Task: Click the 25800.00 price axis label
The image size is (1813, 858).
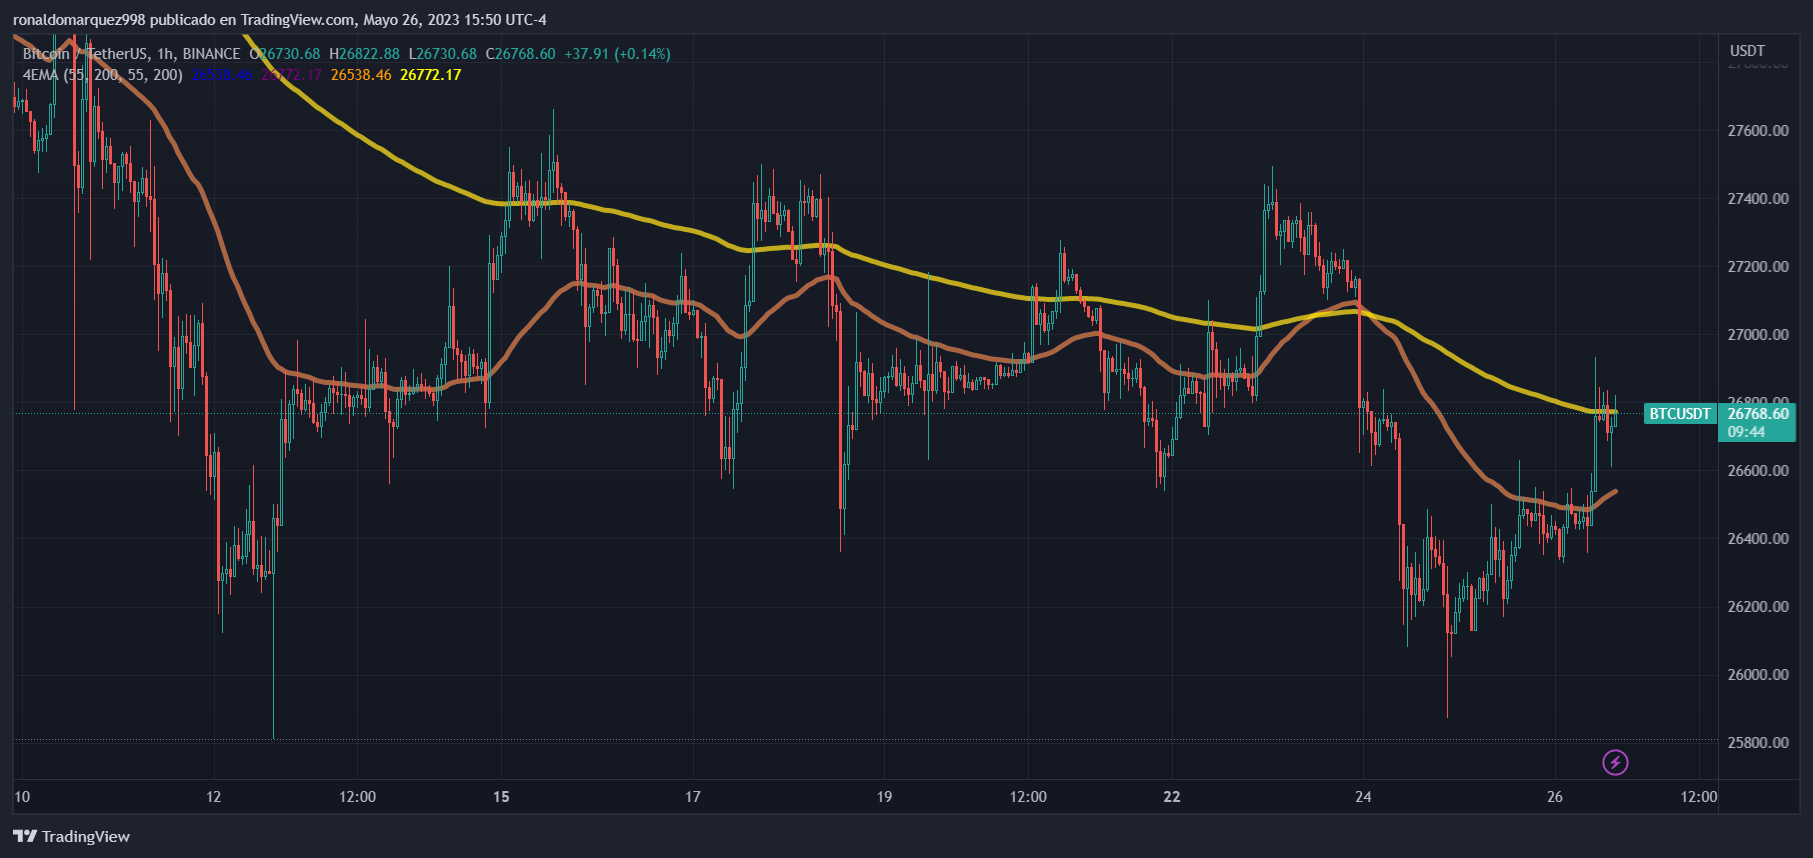Action: [x=1758, y=743]
